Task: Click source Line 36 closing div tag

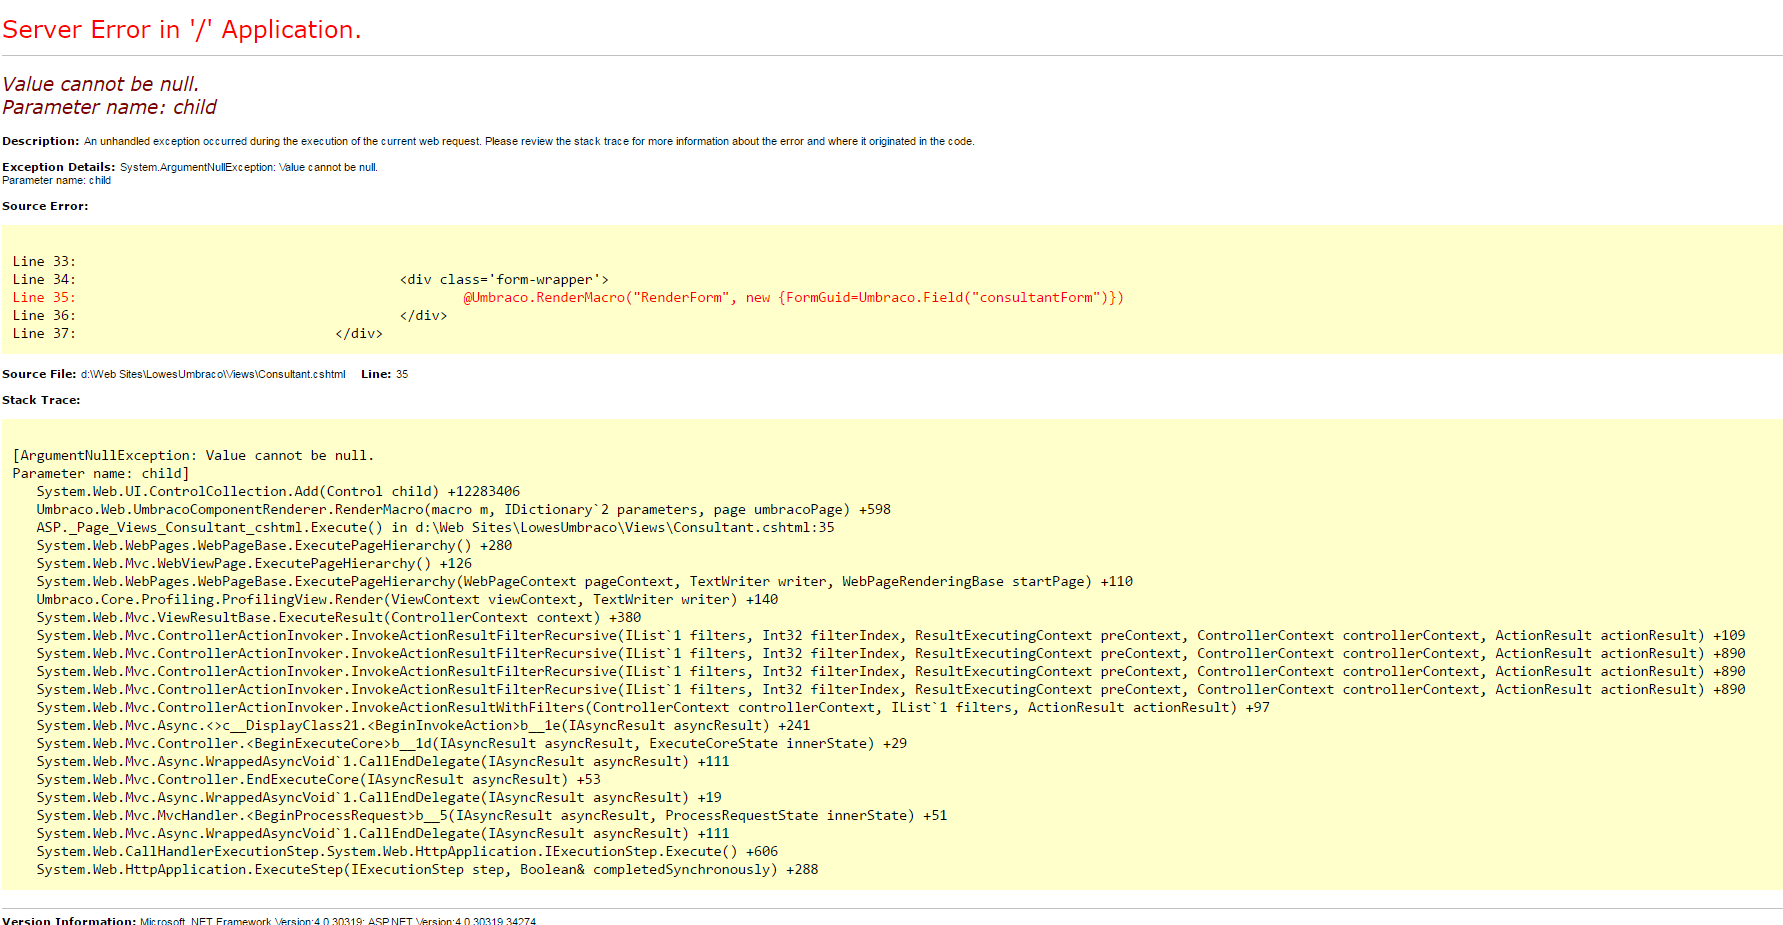Action: point(423,315)
